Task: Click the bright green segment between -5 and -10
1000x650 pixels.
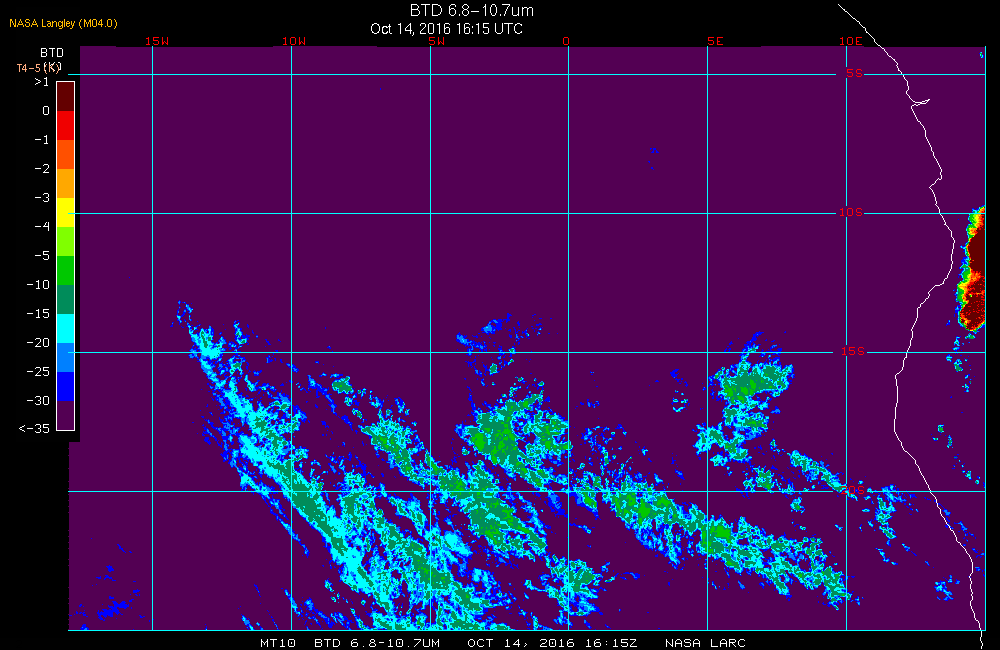Action: 66,270
